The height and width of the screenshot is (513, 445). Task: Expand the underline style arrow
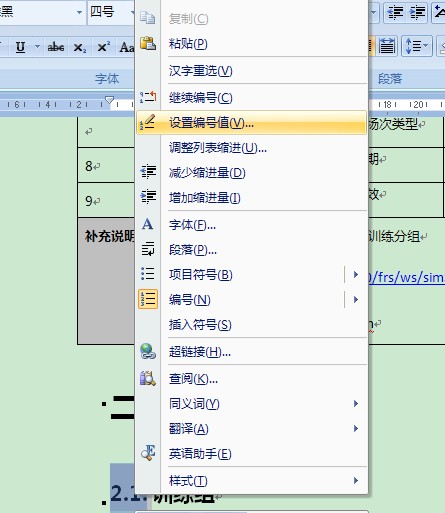(37, 47)
